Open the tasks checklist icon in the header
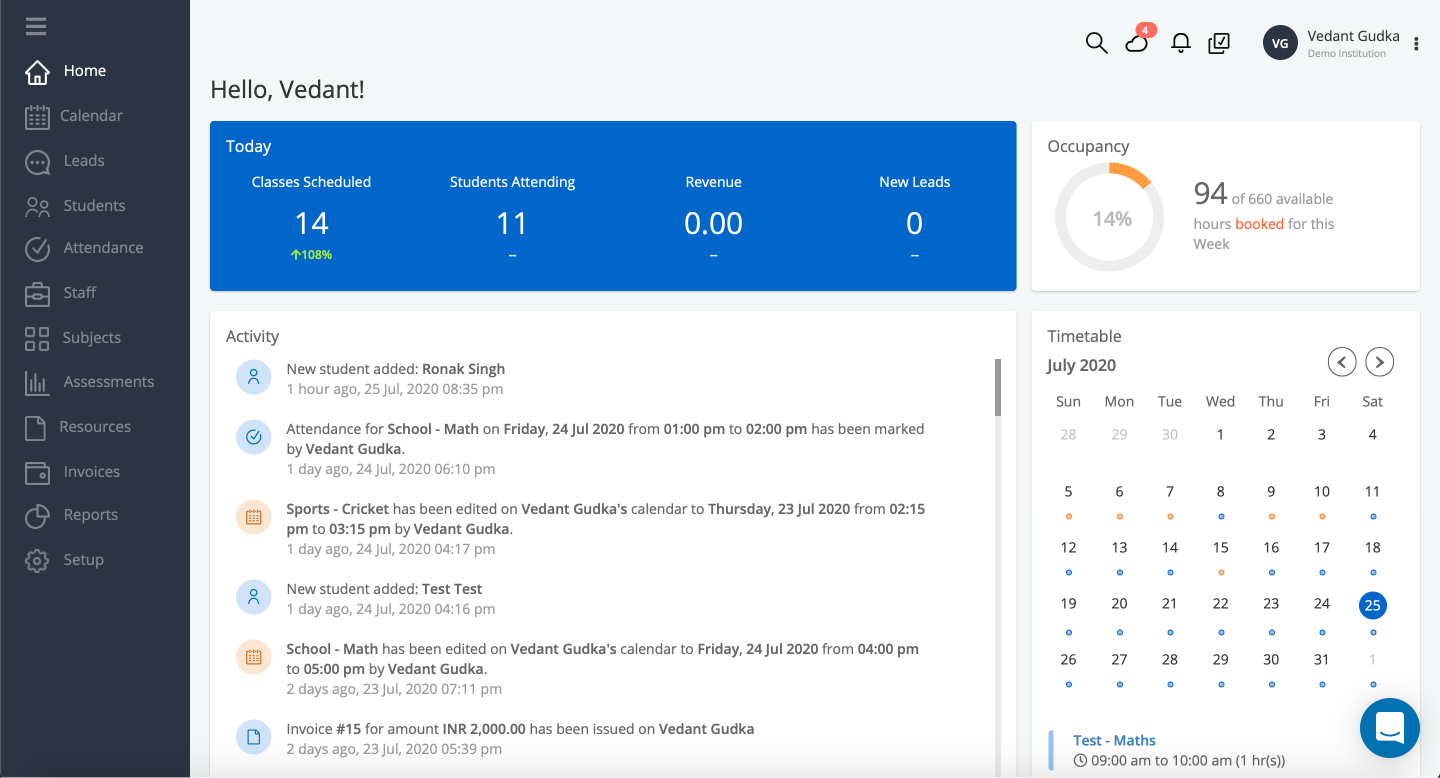This screenshot has width=1440, height=778. [x=1219, y=43]
